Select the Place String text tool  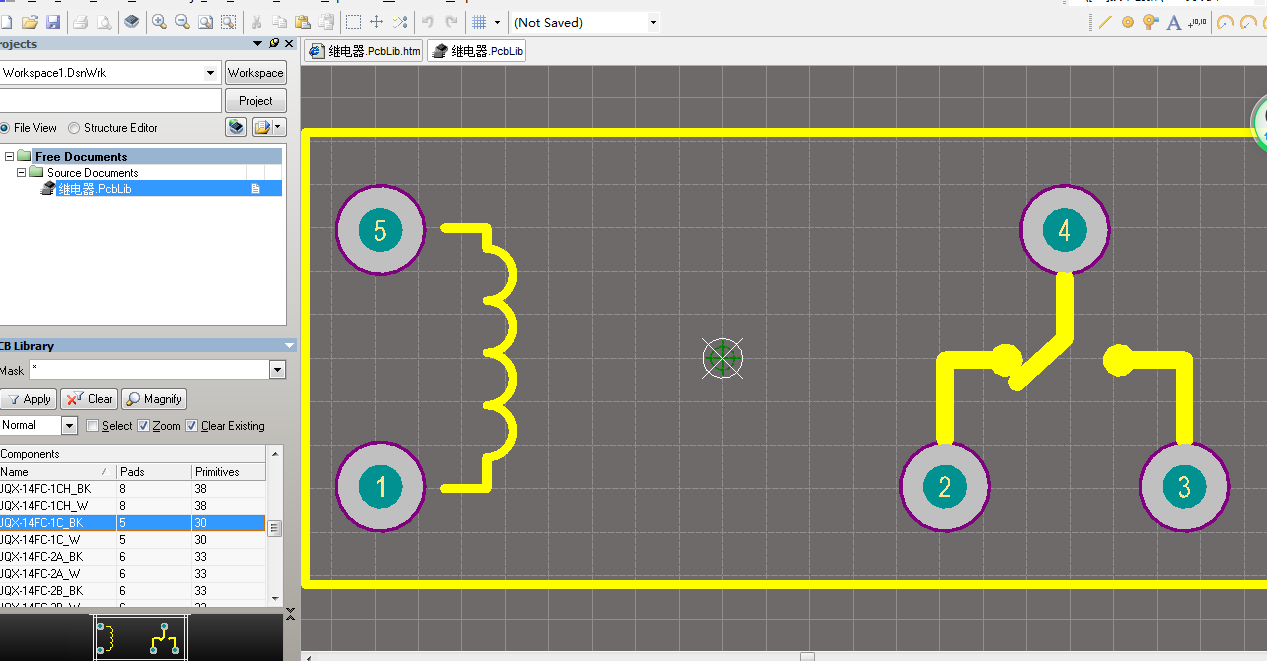point(1174,22)
